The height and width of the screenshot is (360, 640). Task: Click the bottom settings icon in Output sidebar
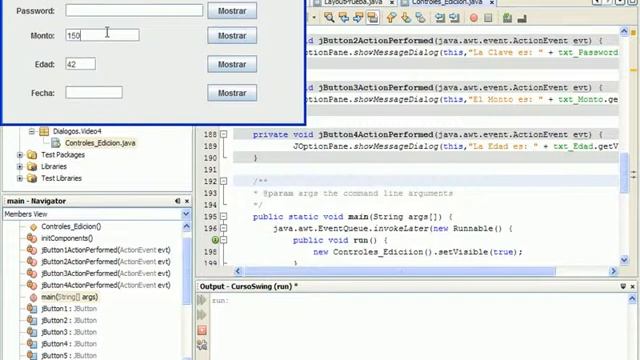202,345
